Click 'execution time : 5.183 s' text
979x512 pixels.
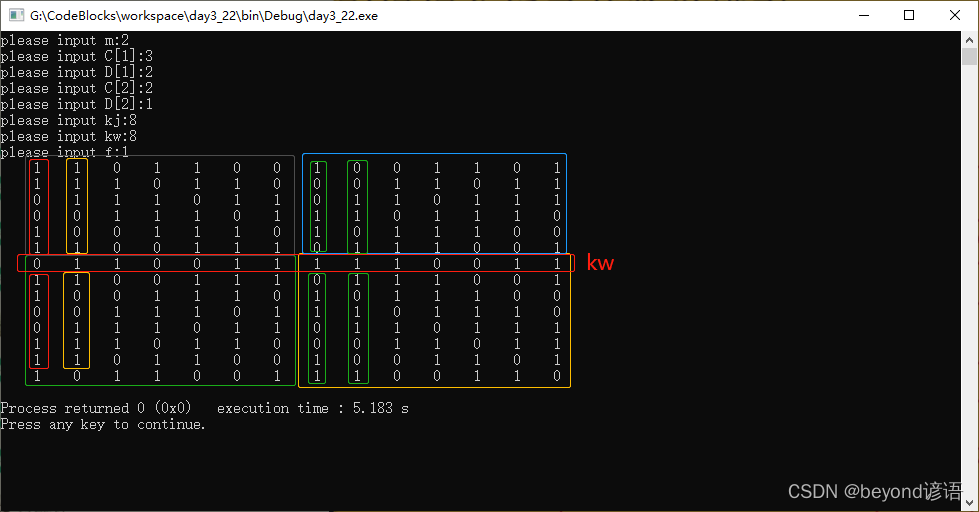tap(313, 408)
